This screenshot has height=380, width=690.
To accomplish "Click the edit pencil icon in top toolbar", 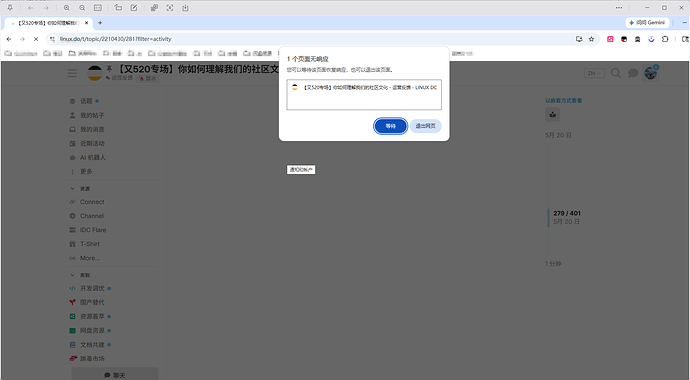I will (x=134, y=8).
